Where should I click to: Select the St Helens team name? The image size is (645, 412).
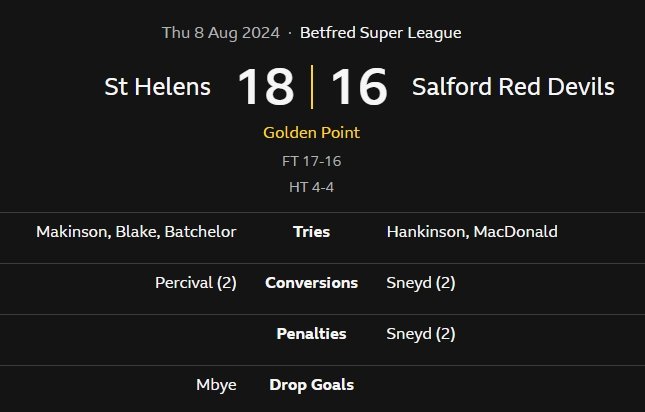click(158, 87)
